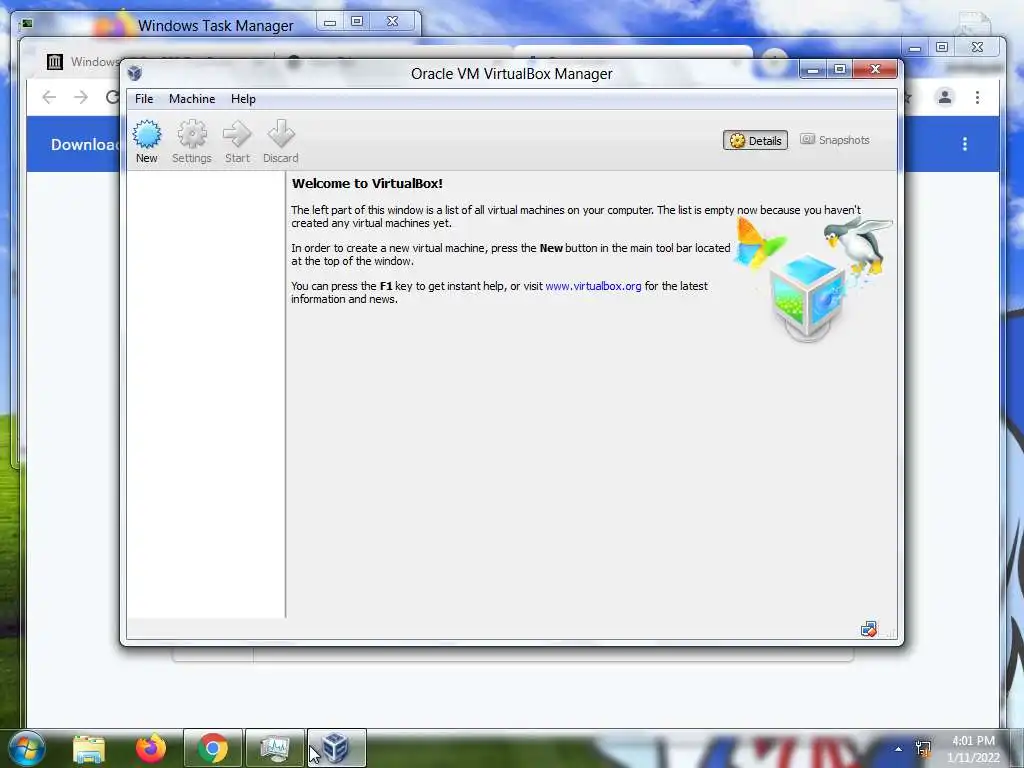Click the network tray icon
The width and height of the screenshot is (1024, 768).
[x=923, y=749]
